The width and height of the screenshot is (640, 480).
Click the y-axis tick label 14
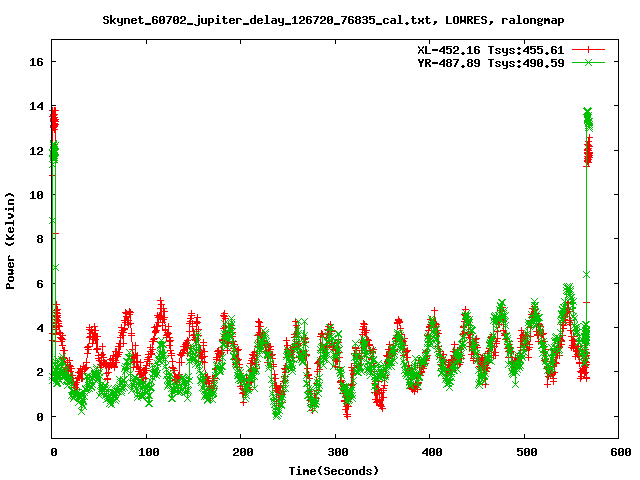coord(36,106)
